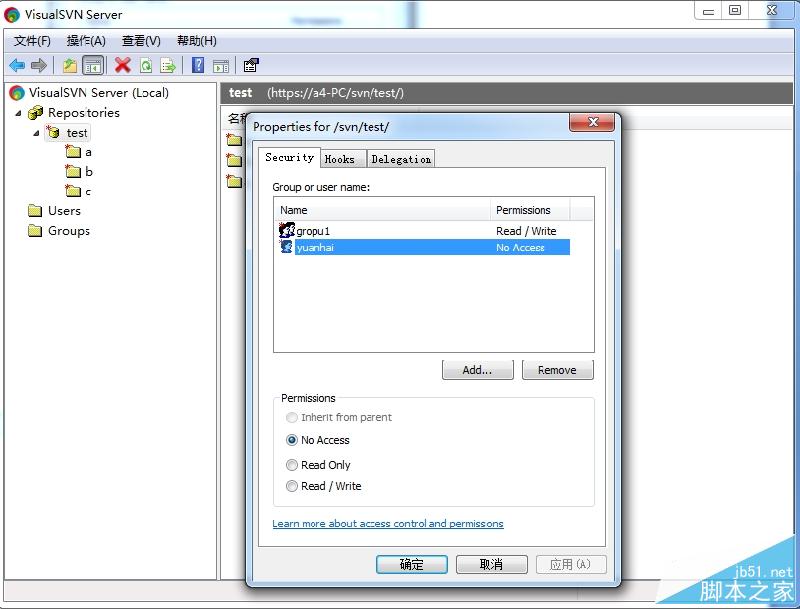Click the Export List toolbar icon
The image size is (800, 609).
point(168,65)
